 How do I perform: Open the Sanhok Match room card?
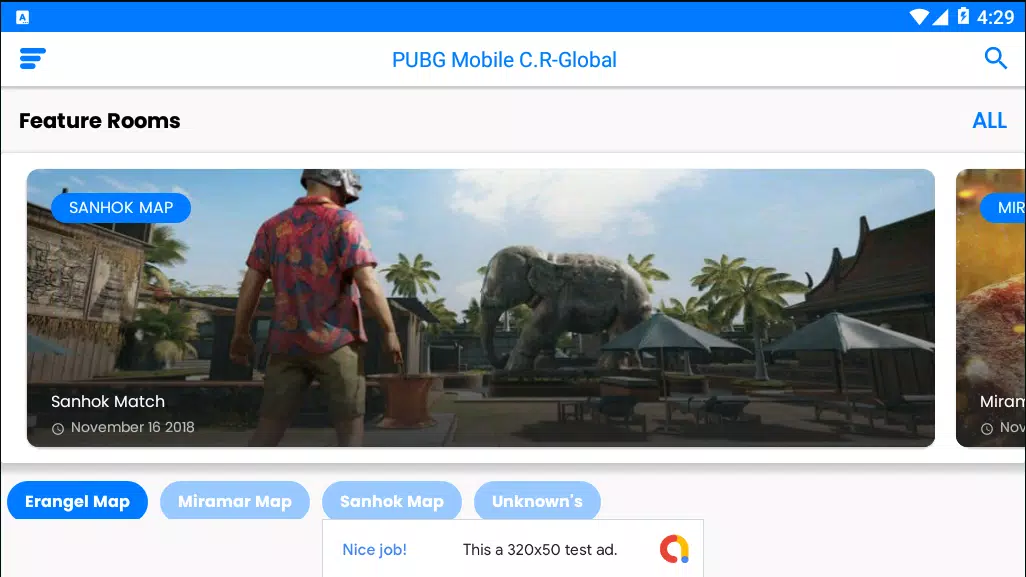point(480,307)
